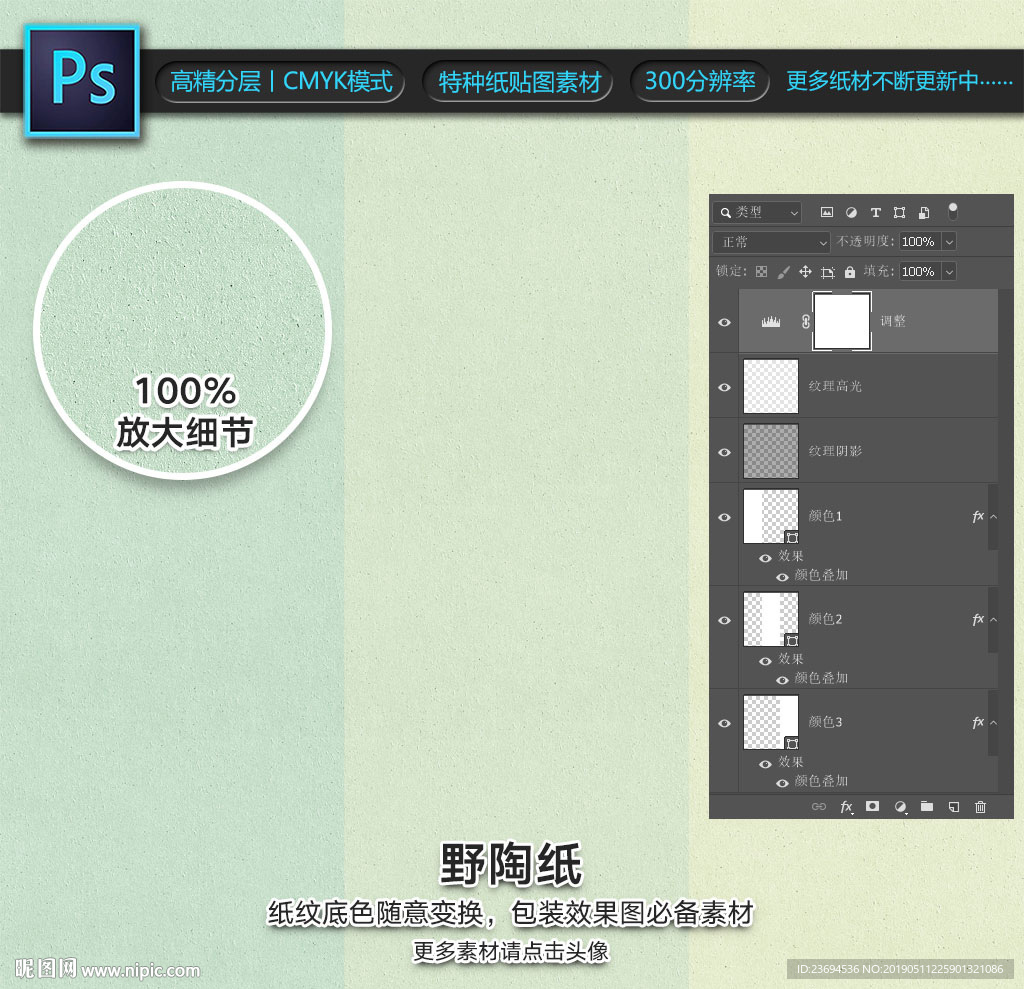Click the delete layer trash icon

(x=980, y=806)
